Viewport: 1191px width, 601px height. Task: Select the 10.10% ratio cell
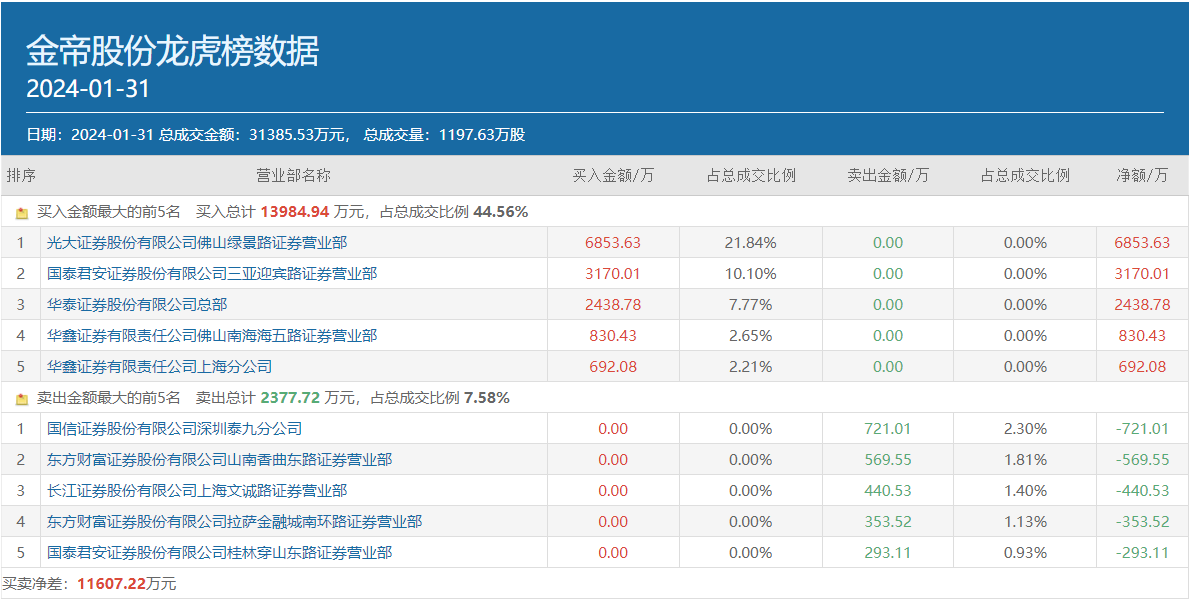pyautogui.click(x=750, y=274)
